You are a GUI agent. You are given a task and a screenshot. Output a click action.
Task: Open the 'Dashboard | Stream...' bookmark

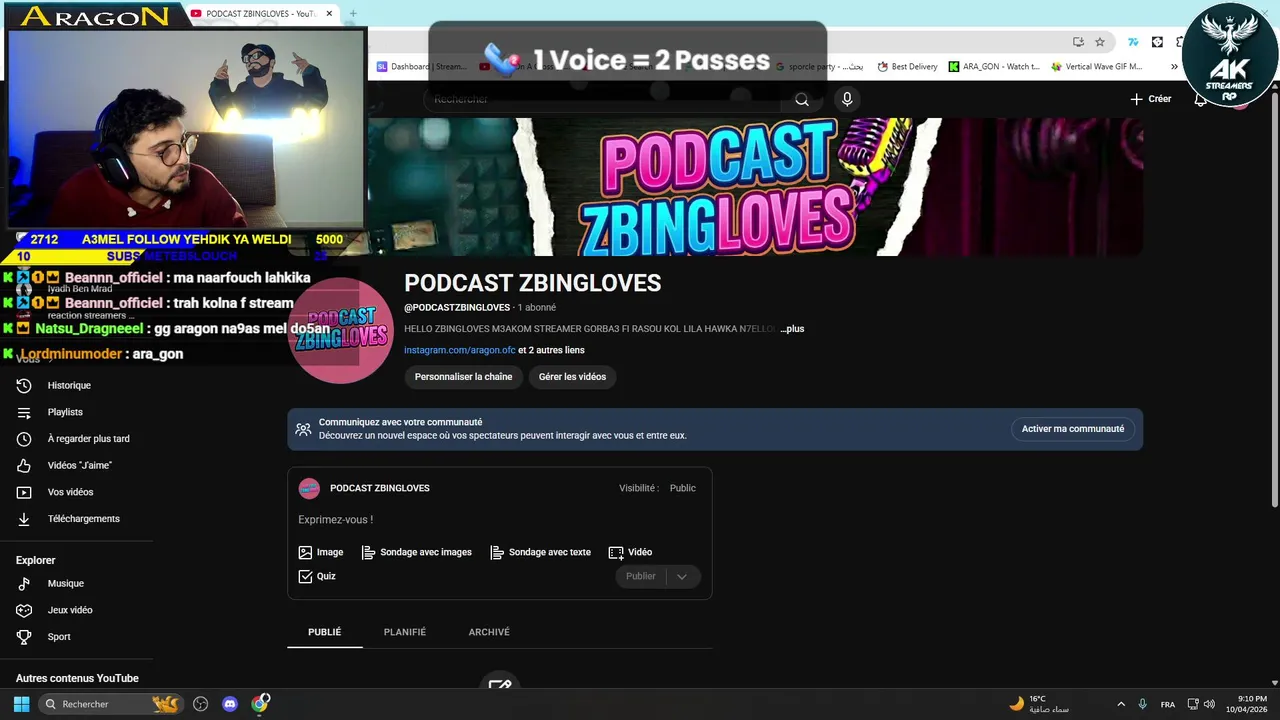(x=421, y=67)
